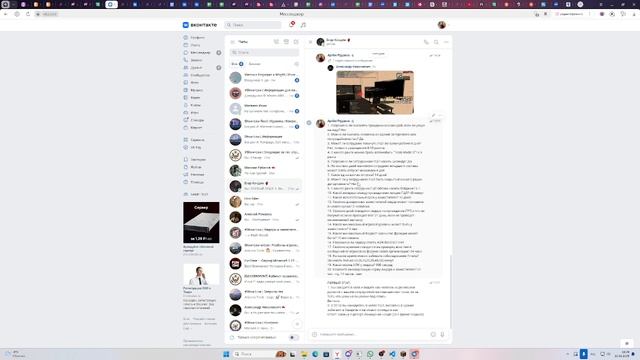Open the emoji picker icon
This screenshot has width=640, height=360.
coord(433,334)
